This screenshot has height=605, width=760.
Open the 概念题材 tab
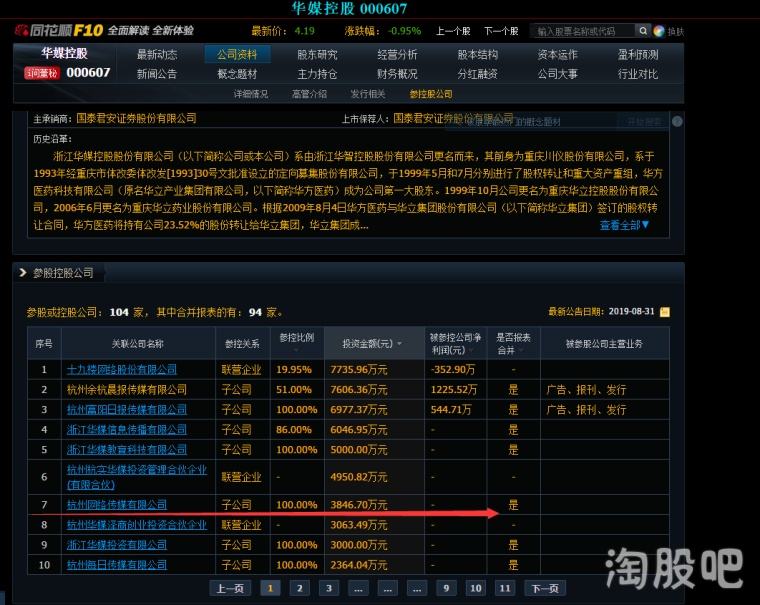pyautogui.click(x=237, y=74)
